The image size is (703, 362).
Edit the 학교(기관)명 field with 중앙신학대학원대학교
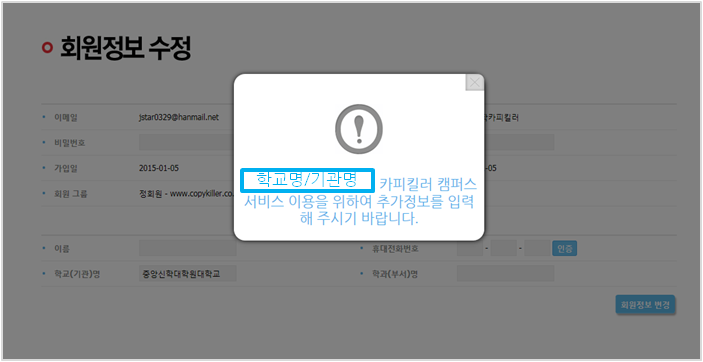187,274
